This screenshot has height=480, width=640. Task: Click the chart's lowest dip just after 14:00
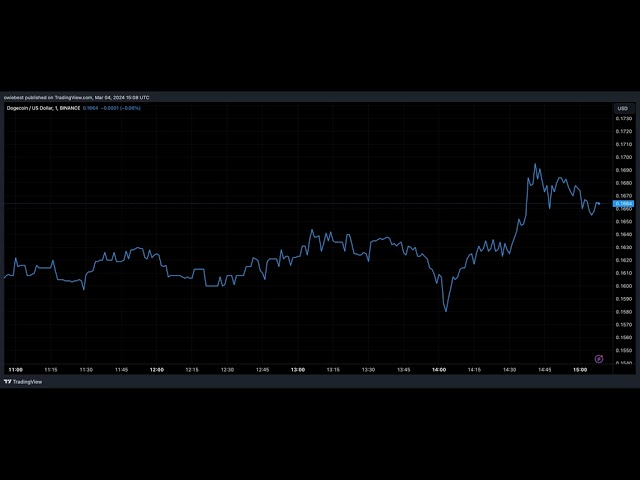point(446,311)
